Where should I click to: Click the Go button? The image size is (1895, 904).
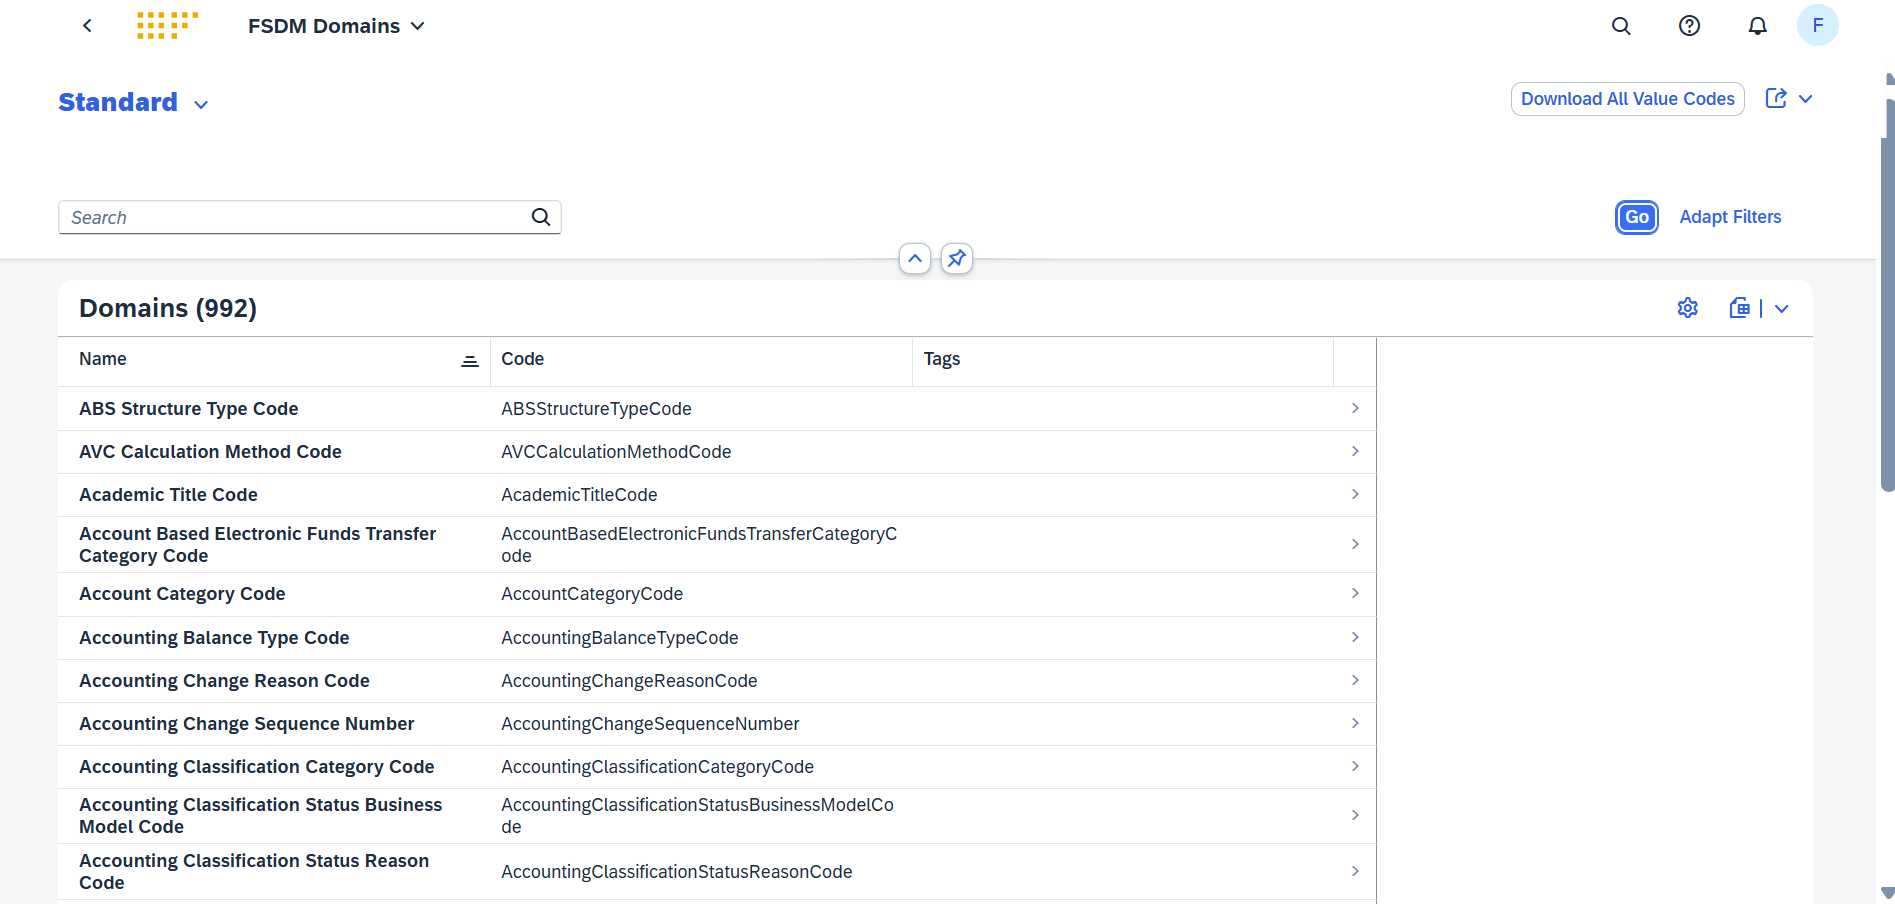(1636, 217)
